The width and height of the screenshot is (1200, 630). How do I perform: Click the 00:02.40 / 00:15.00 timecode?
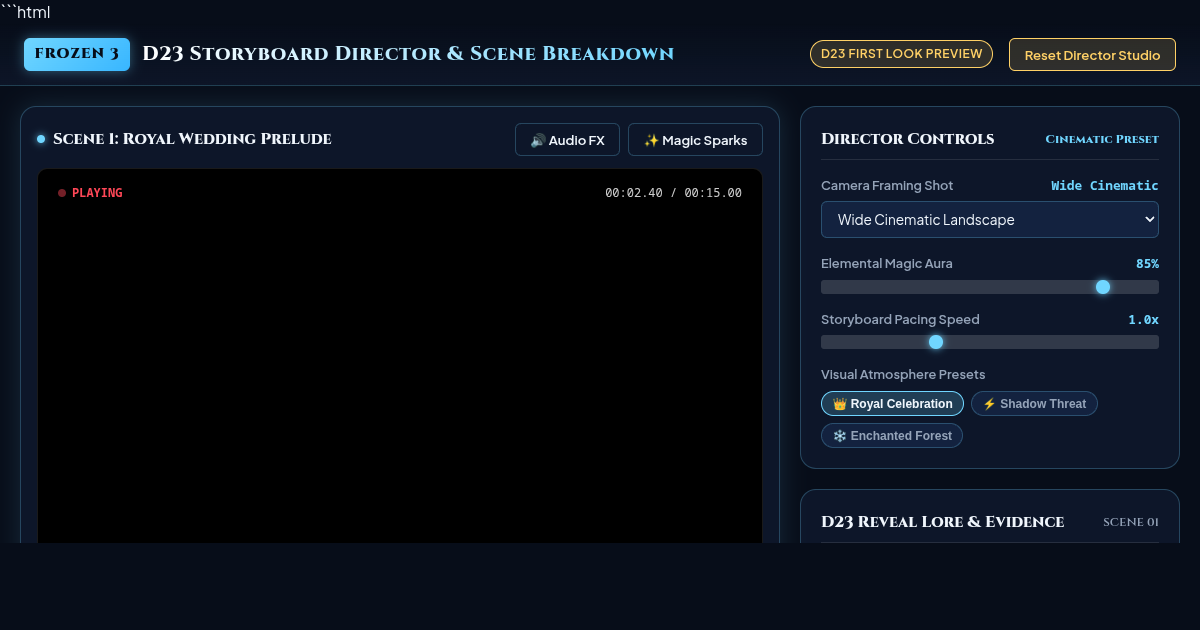673,193
